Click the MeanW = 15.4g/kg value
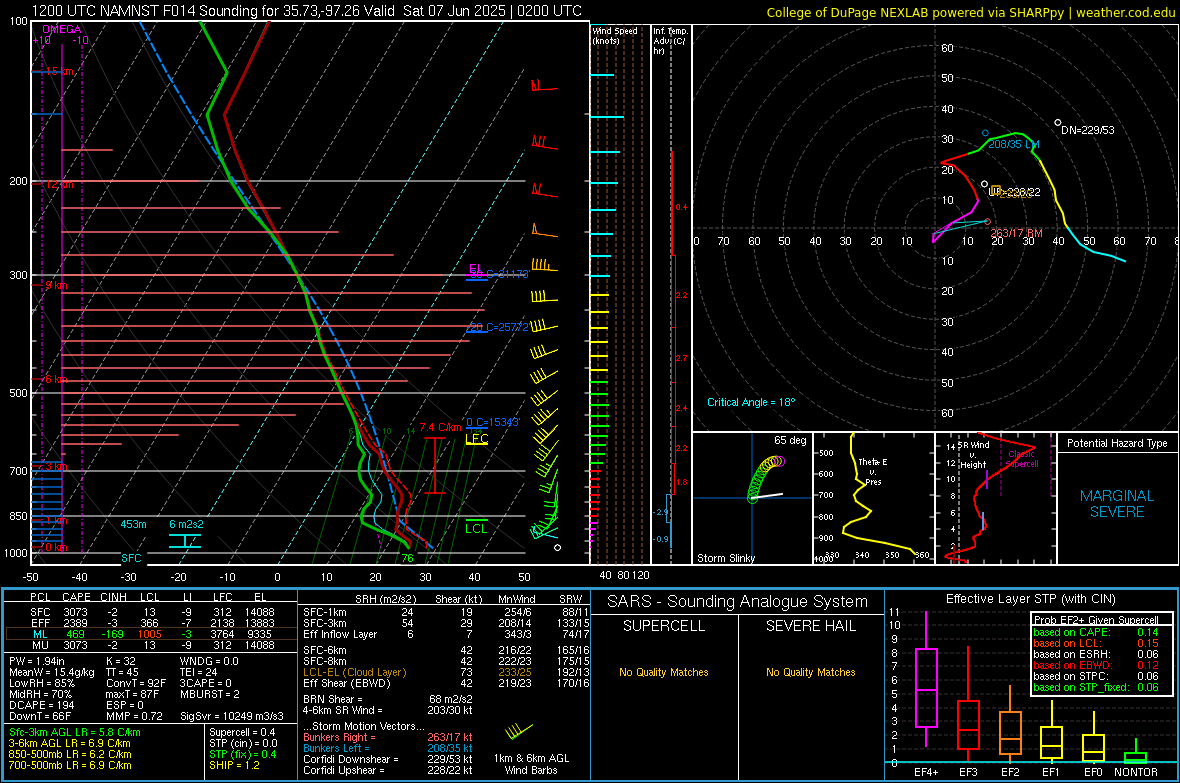1180x783 pixels. (x=52, y=672)
